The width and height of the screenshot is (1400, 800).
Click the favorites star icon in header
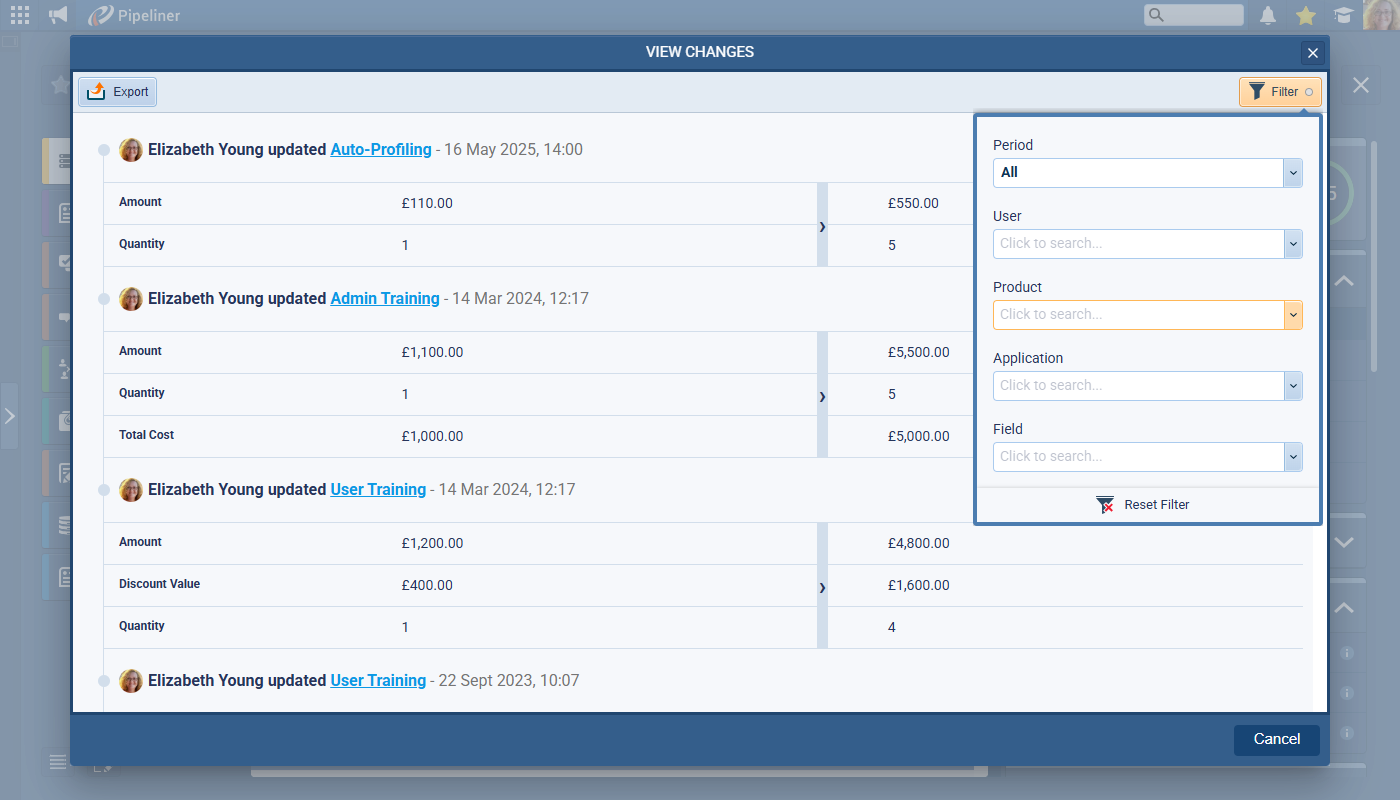(1305, 15)
